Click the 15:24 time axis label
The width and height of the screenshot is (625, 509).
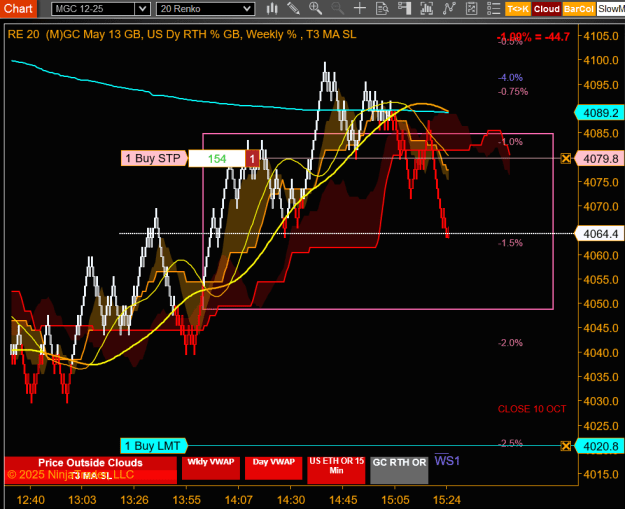pos(446,500)
